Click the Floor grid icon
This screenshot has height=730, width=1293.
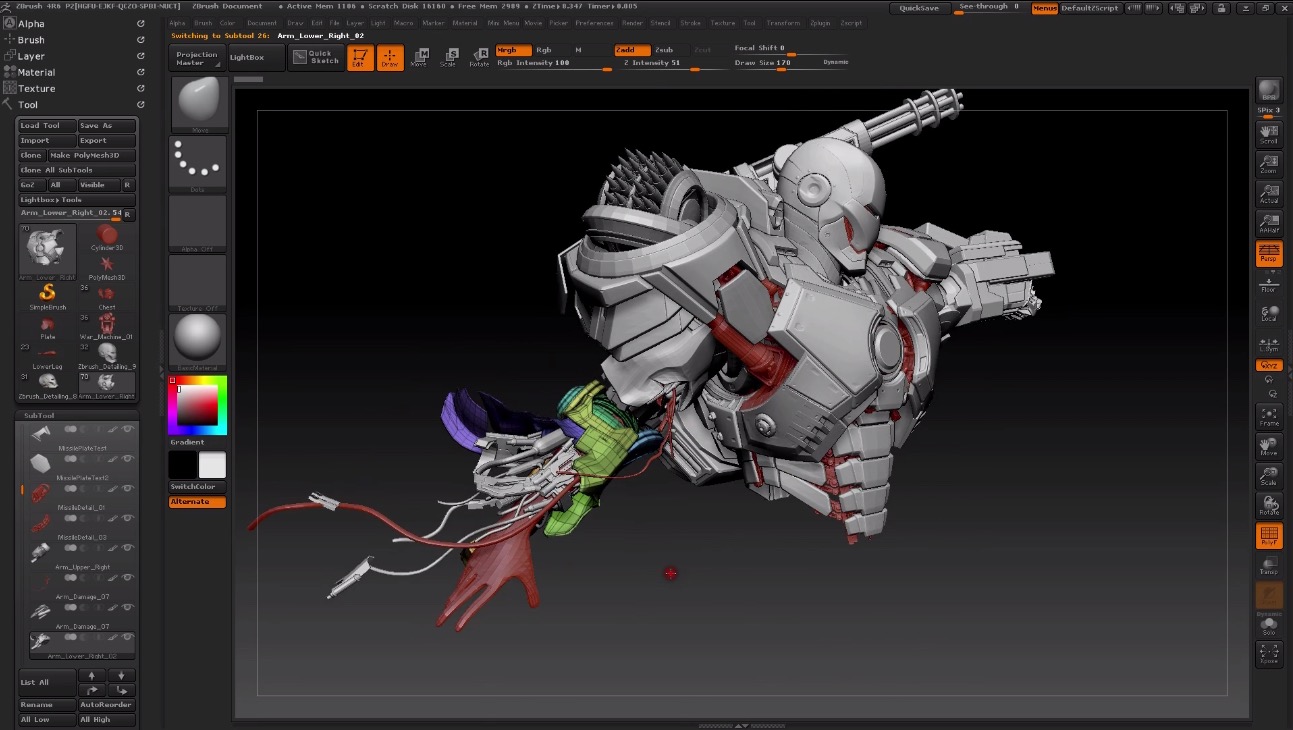1269,284
